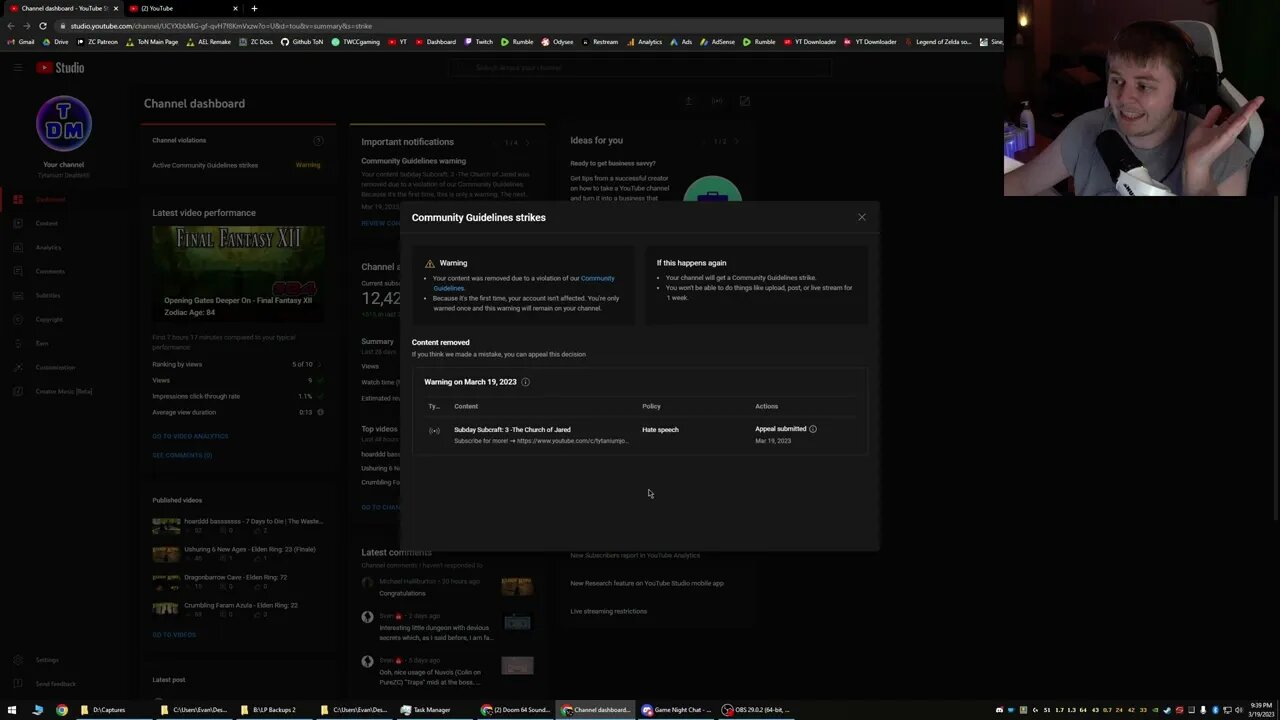The height and width of the screenshot is (720, 1280).
Task: Click the info icon next to Appeal submitted
Action: 812,429
